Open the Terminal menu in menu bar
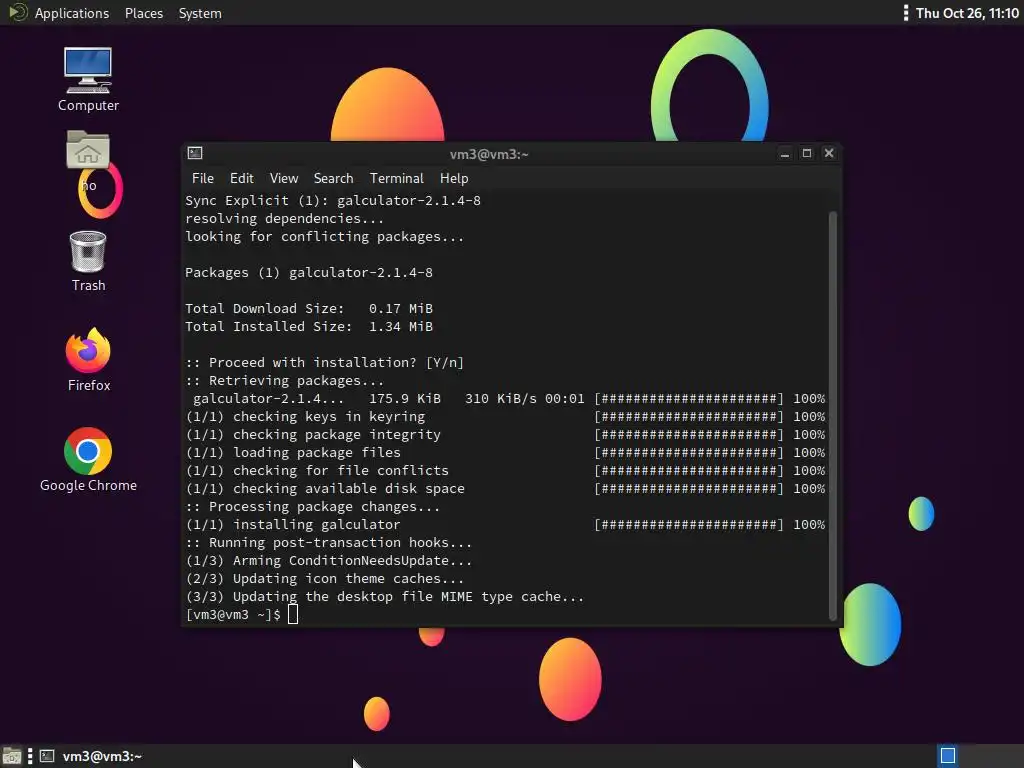1024x768 pixels. [396, 178]
